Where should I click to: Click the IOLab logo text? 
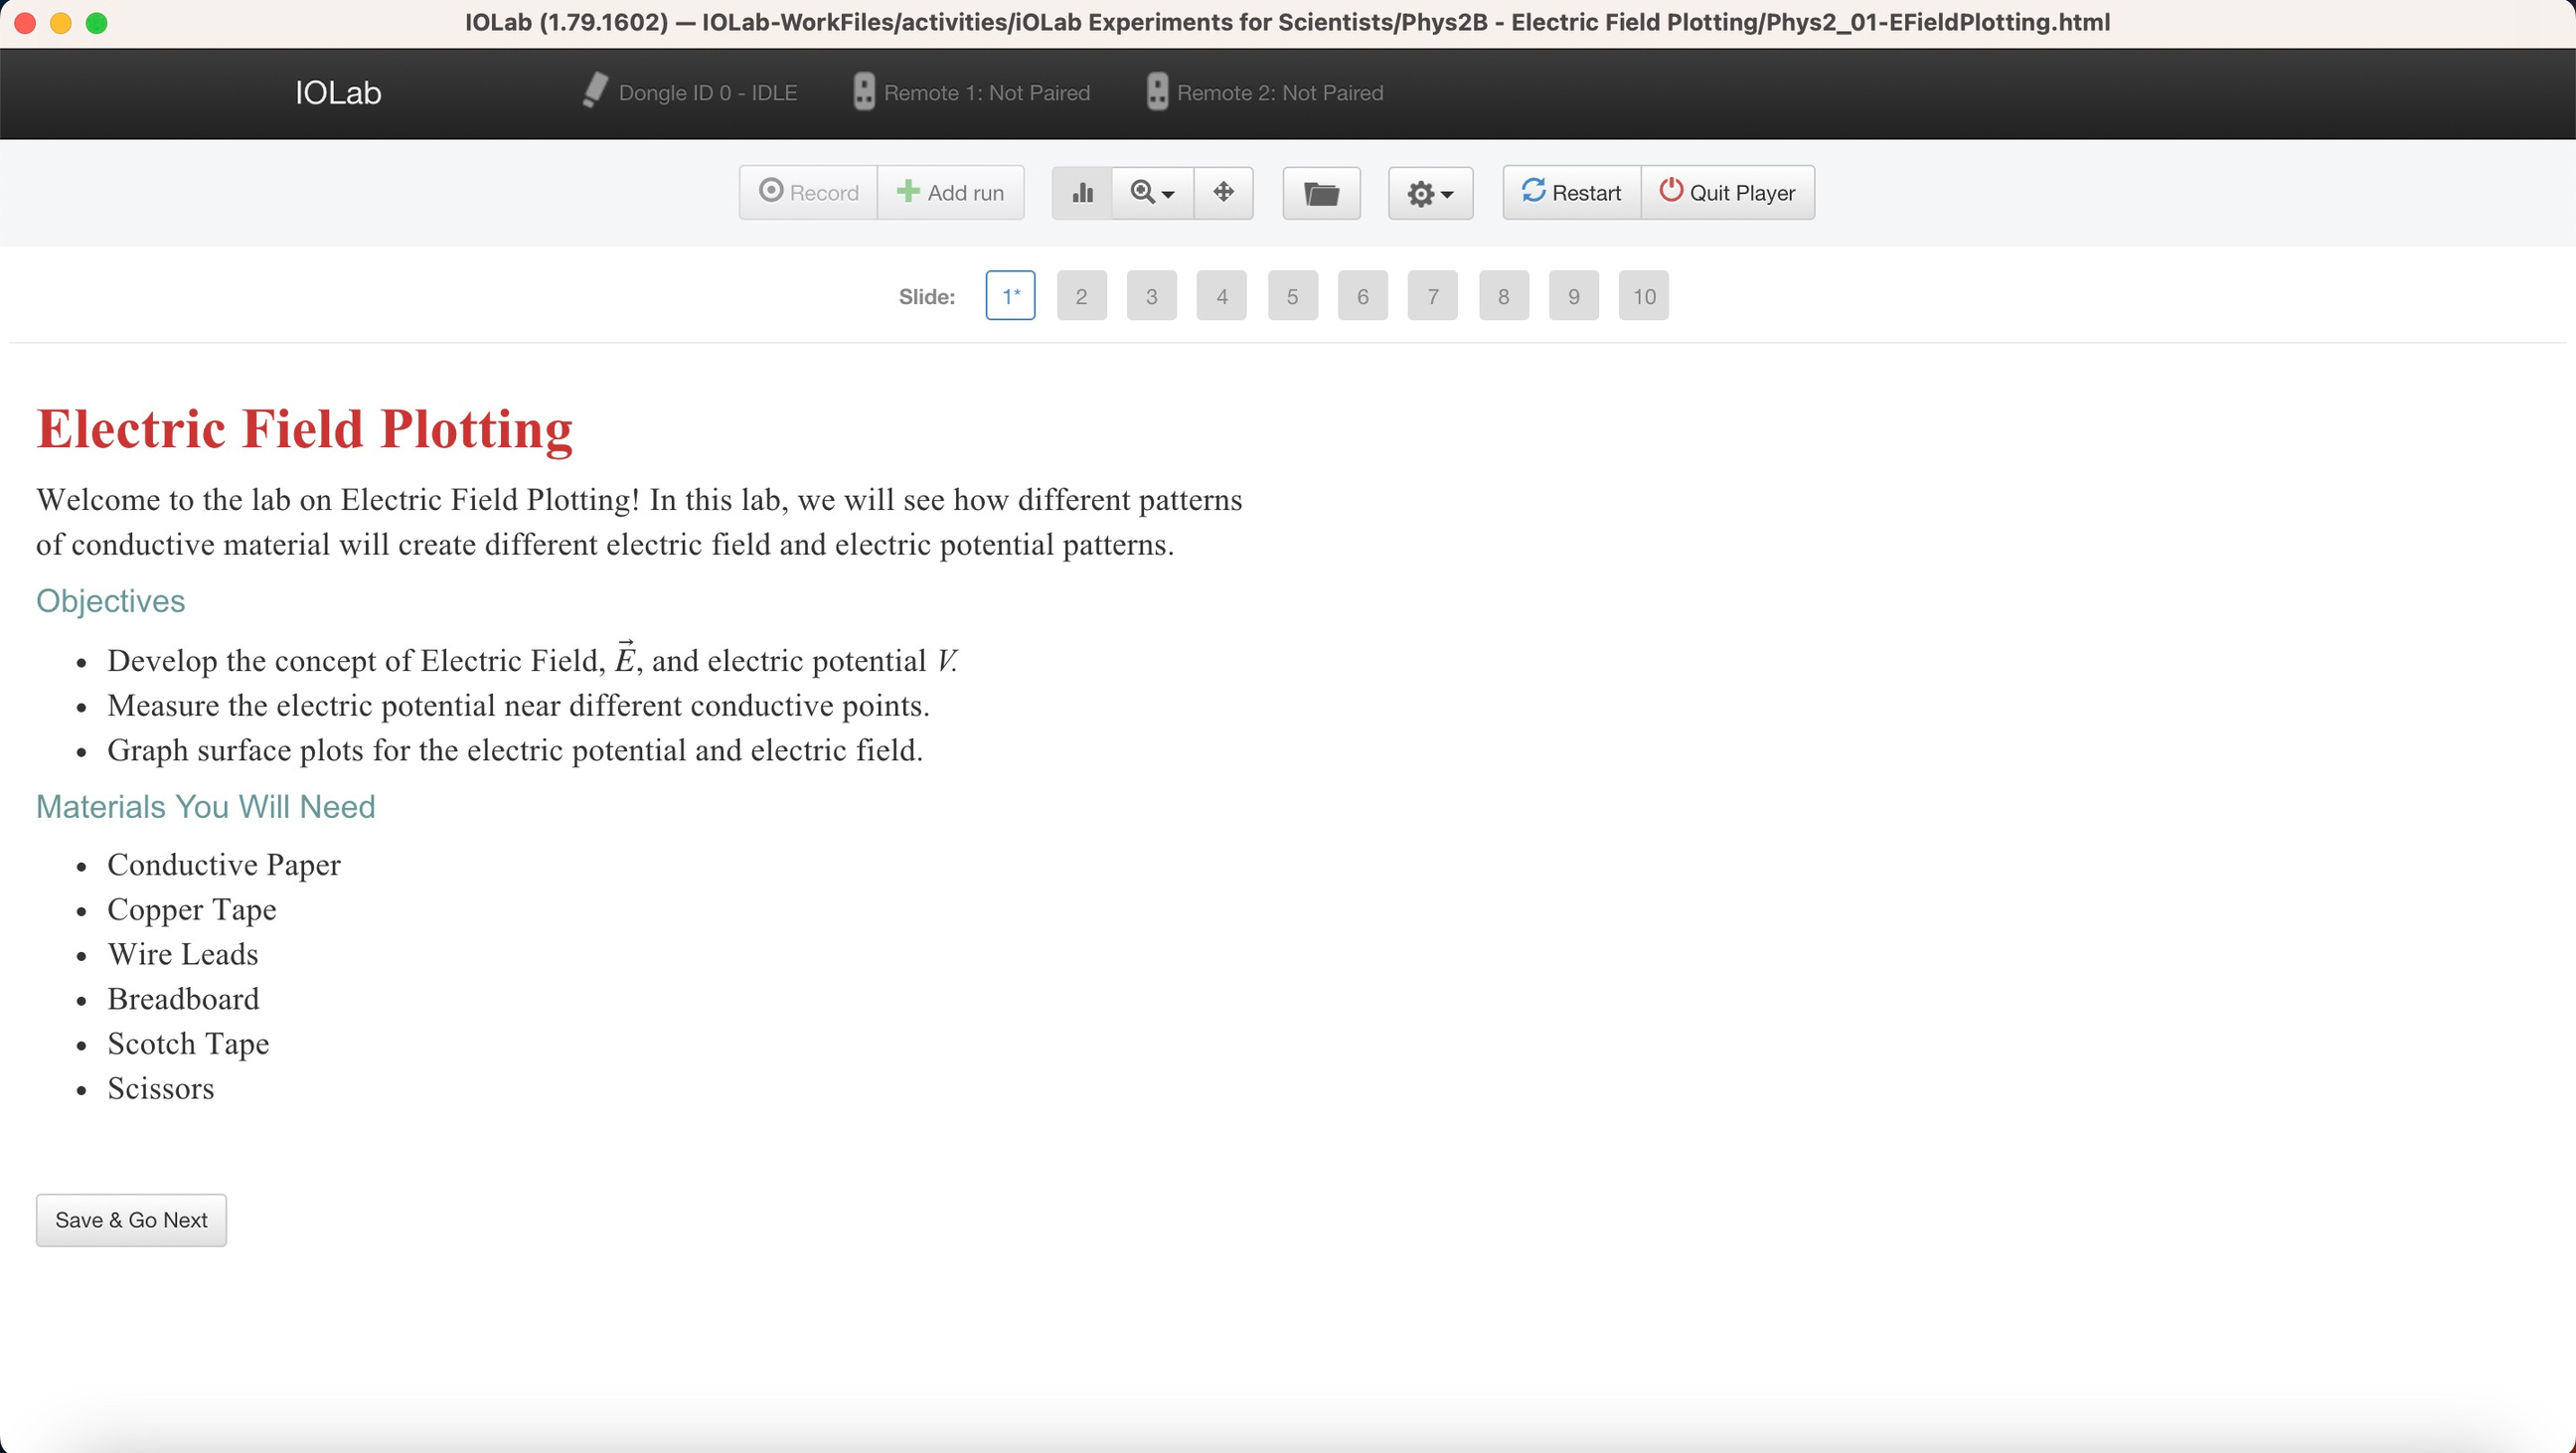pos(338,92)
